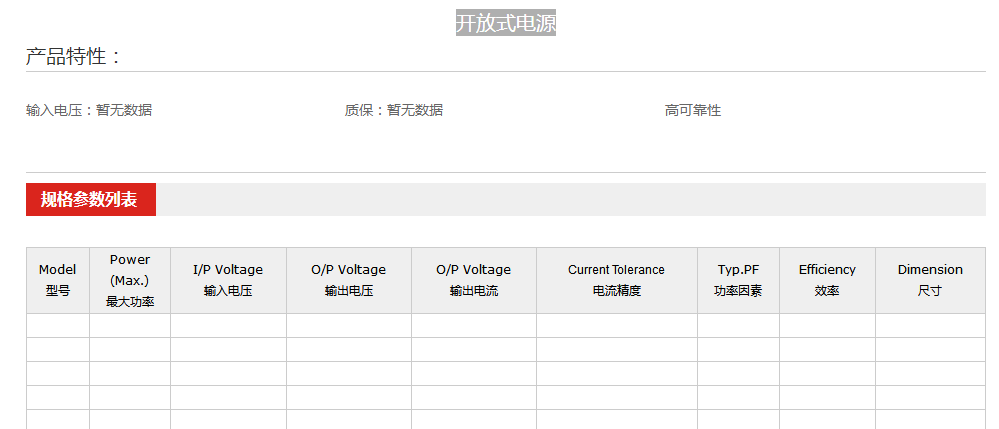999x429 pixels.
Task: Click the Current Tolerance 电流精度 column header
Action: click(616, 280)
